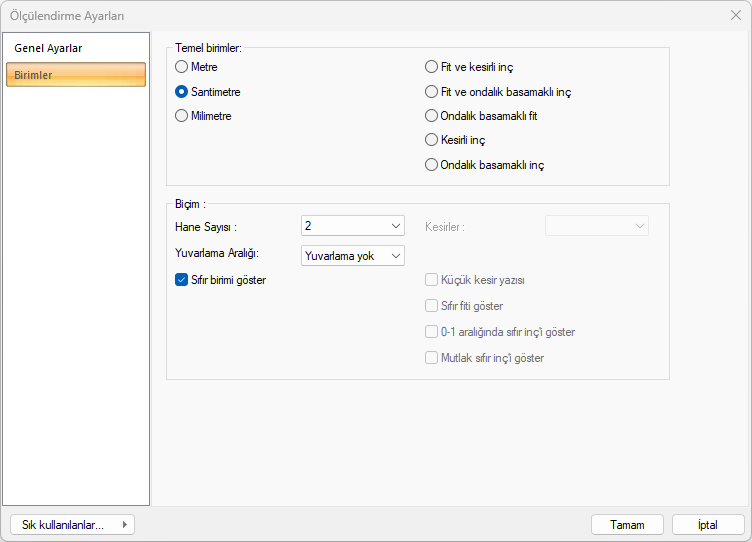Choose Fit ve ondalık basamaklı inç
752x542 pixels.
(x=432, y=91)
